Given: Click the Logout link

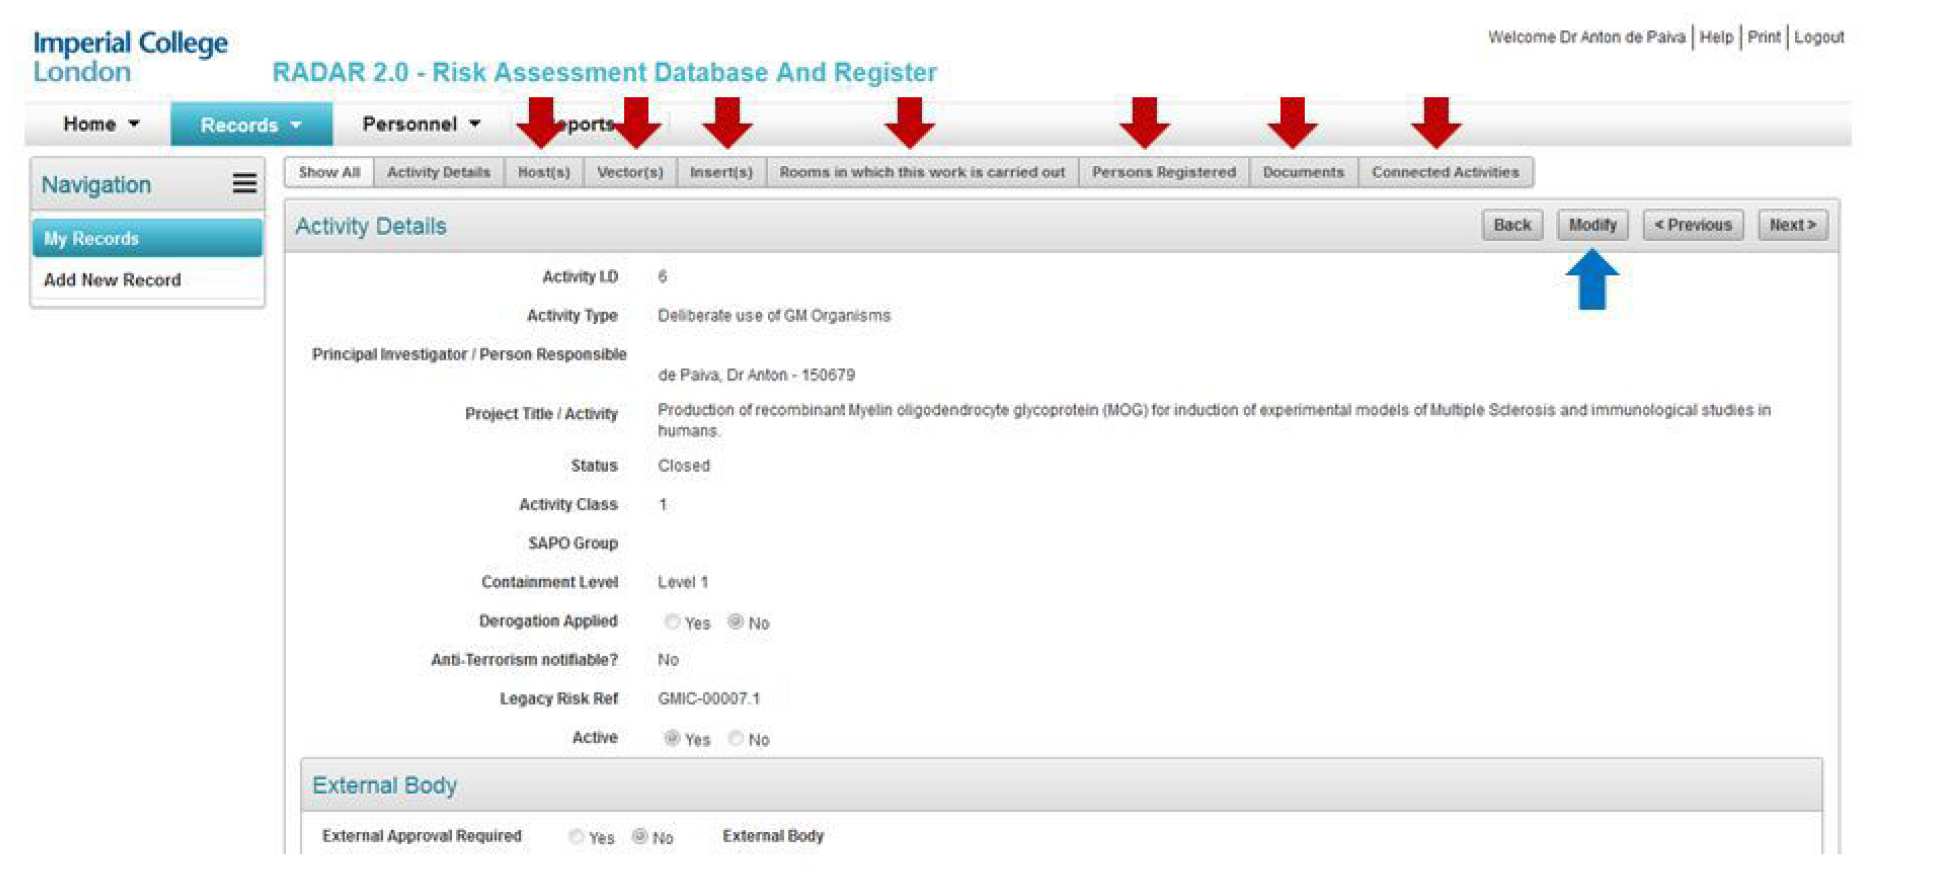Looking at the screenshot, I should (1818, 37).
